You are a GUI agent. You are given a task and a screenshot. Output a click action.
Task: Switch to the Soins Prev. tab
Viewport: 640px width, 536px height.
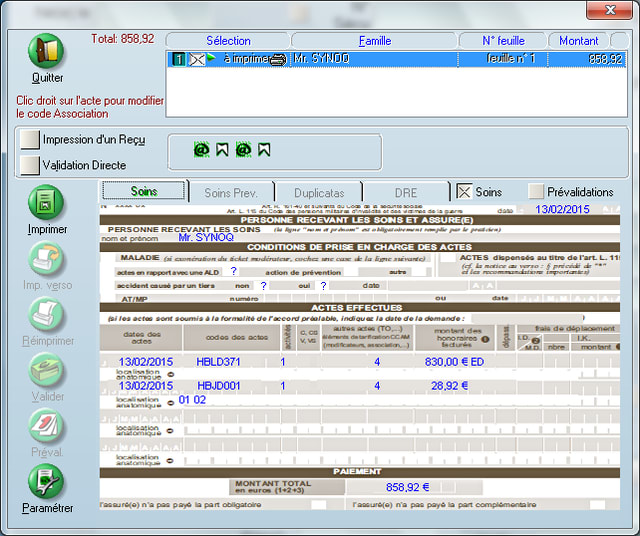pyautogui.click(x=231, y=192)
